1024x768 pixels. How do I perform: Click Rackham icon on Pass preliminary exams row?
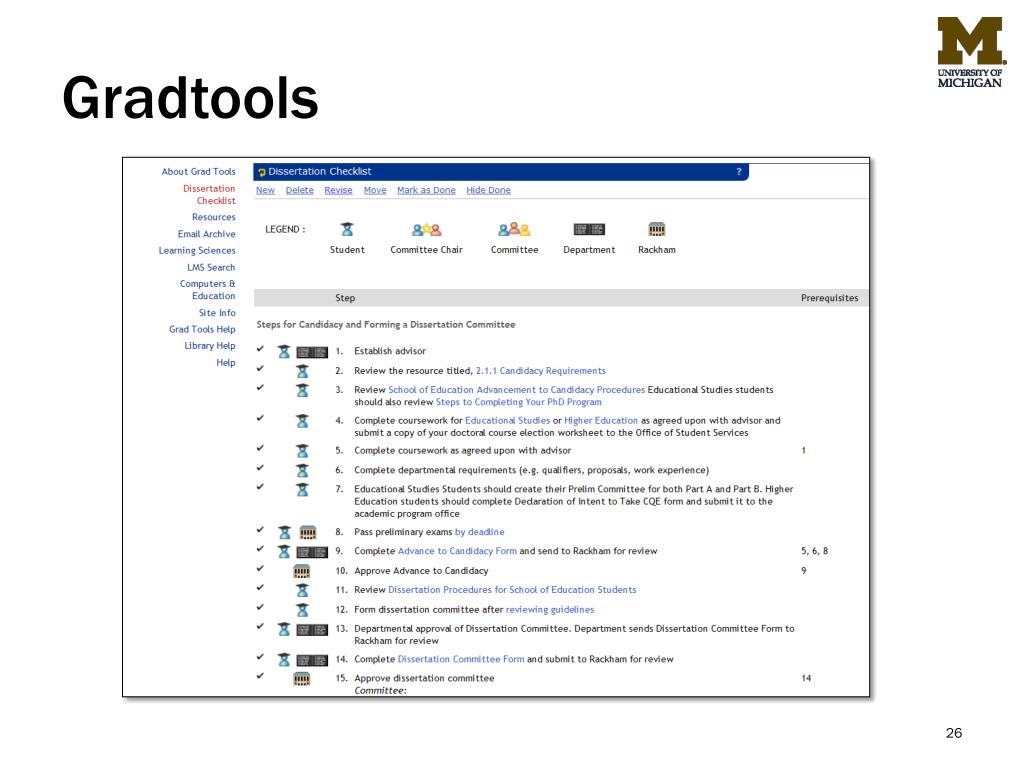[308, 533]
